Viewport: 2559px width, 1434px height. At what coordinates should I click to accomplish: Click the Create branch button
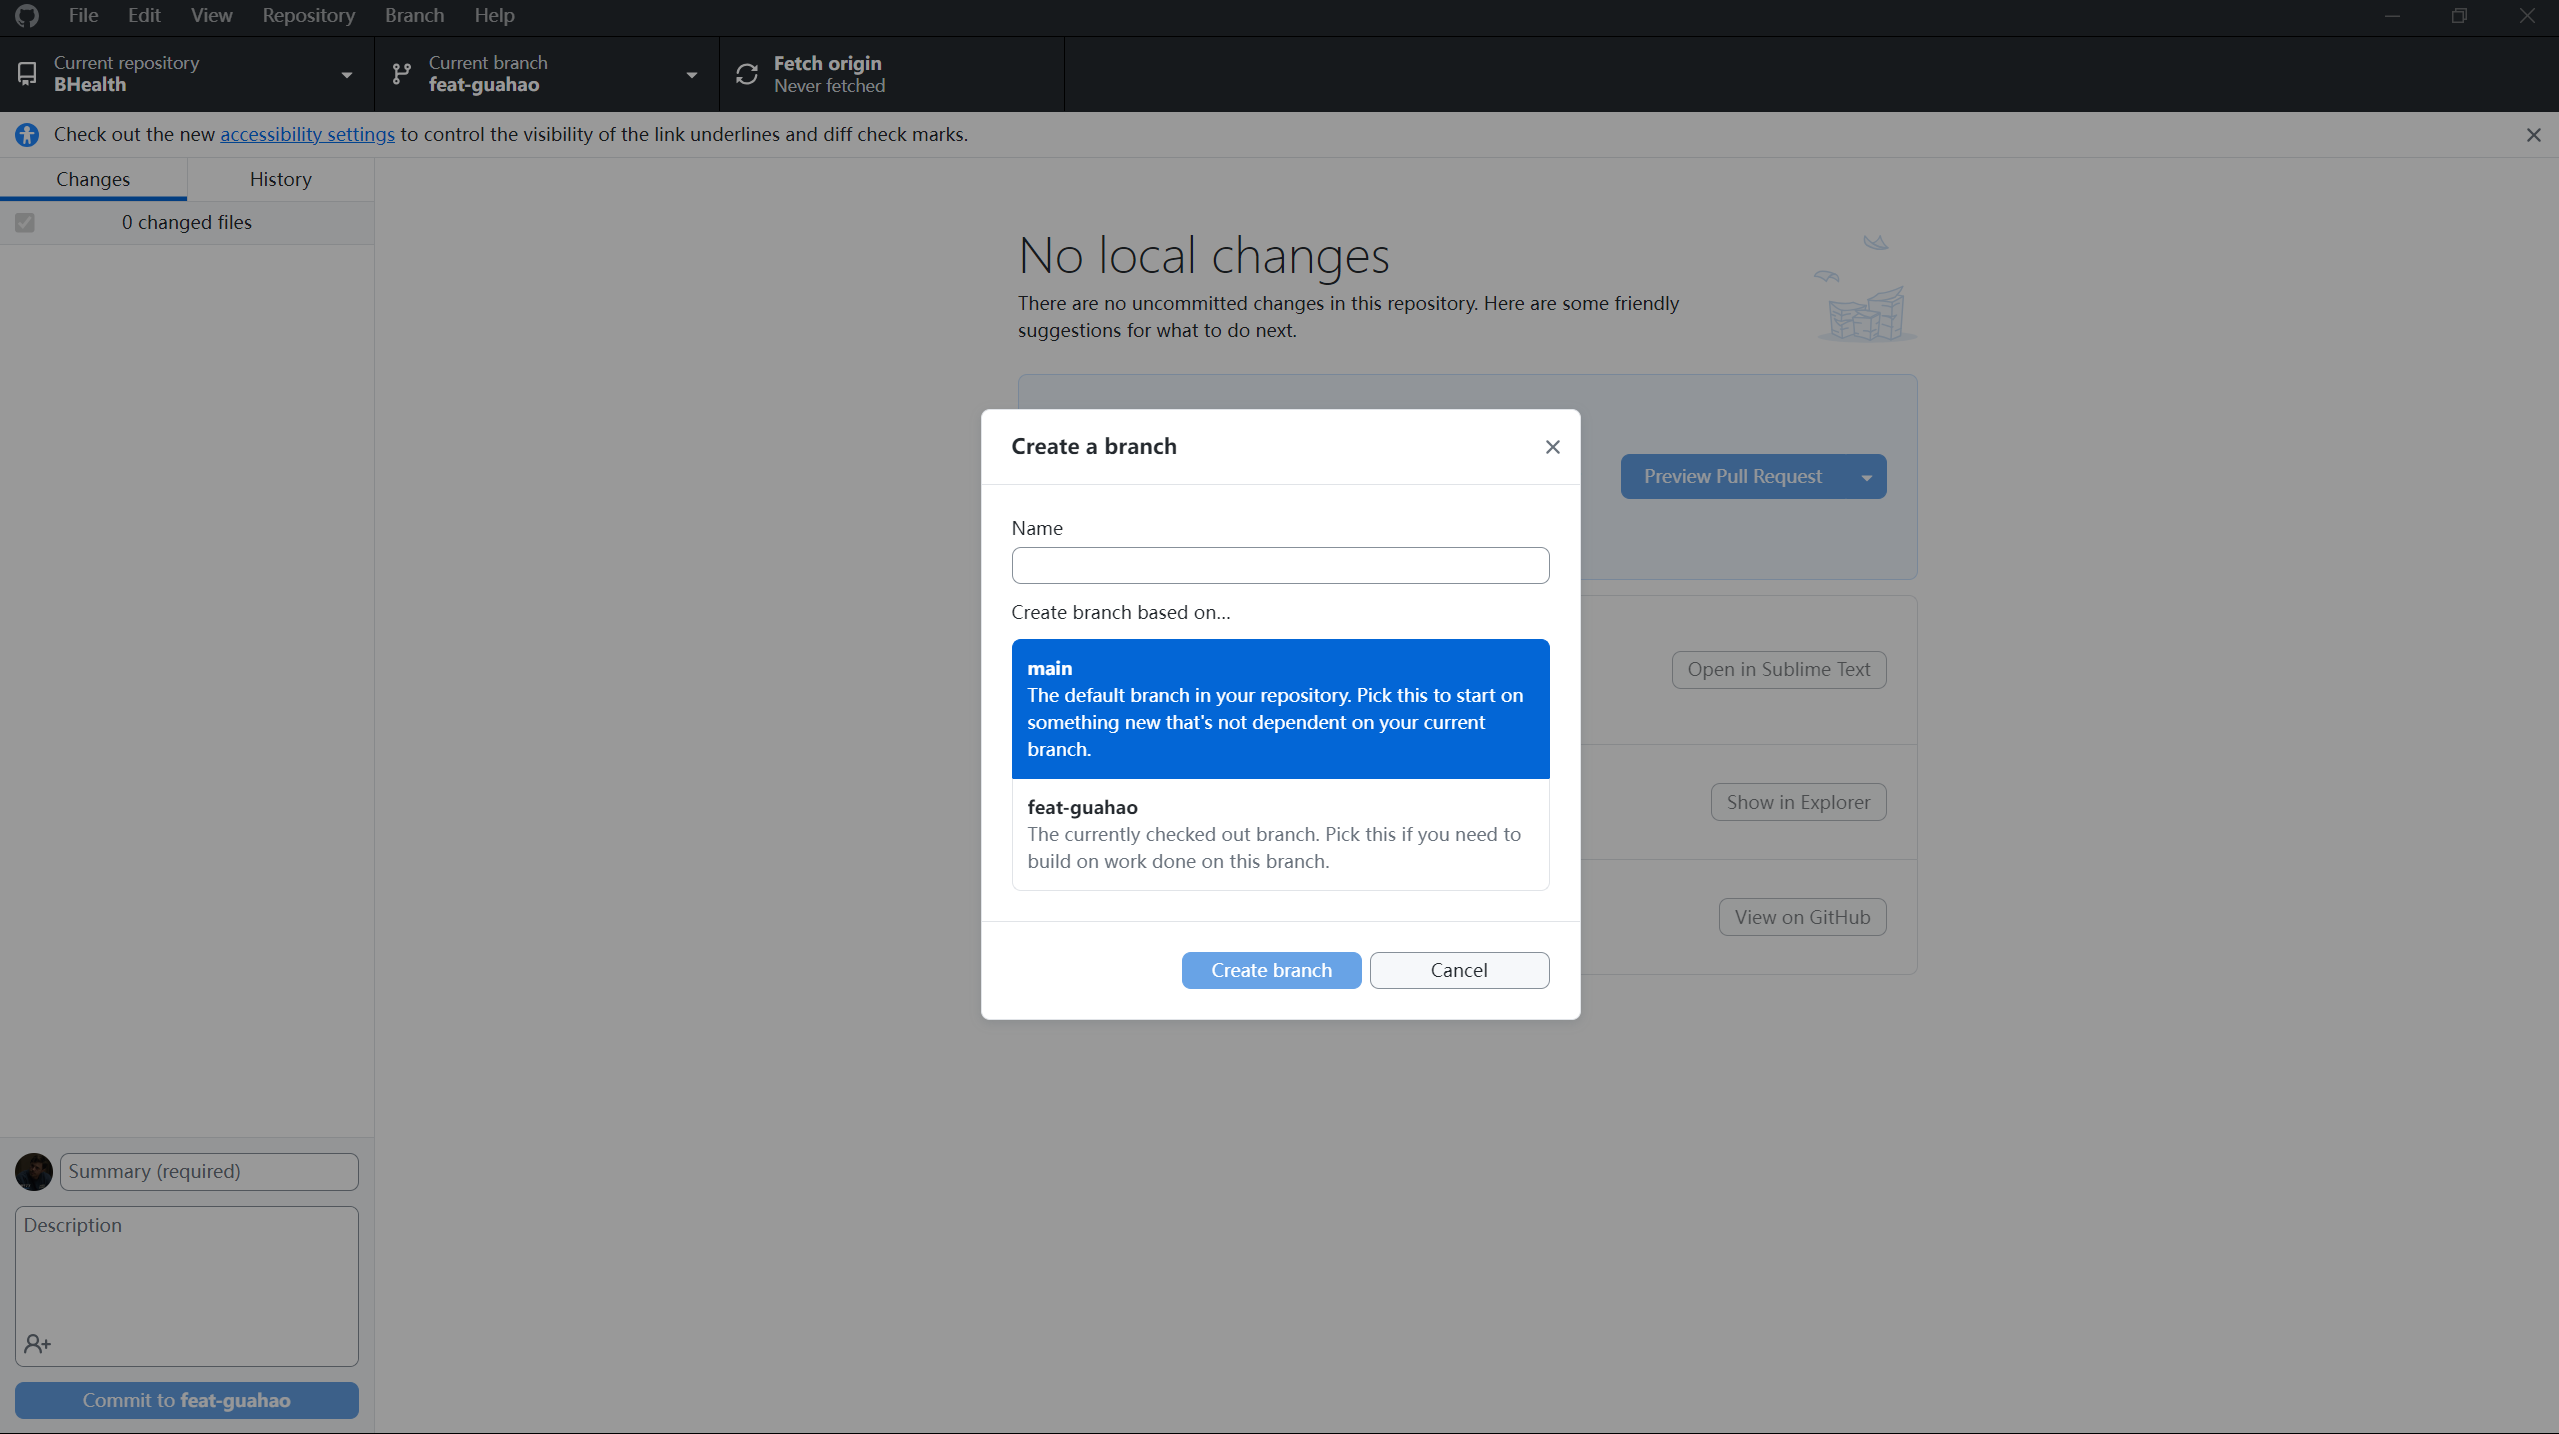[1271, 970]
